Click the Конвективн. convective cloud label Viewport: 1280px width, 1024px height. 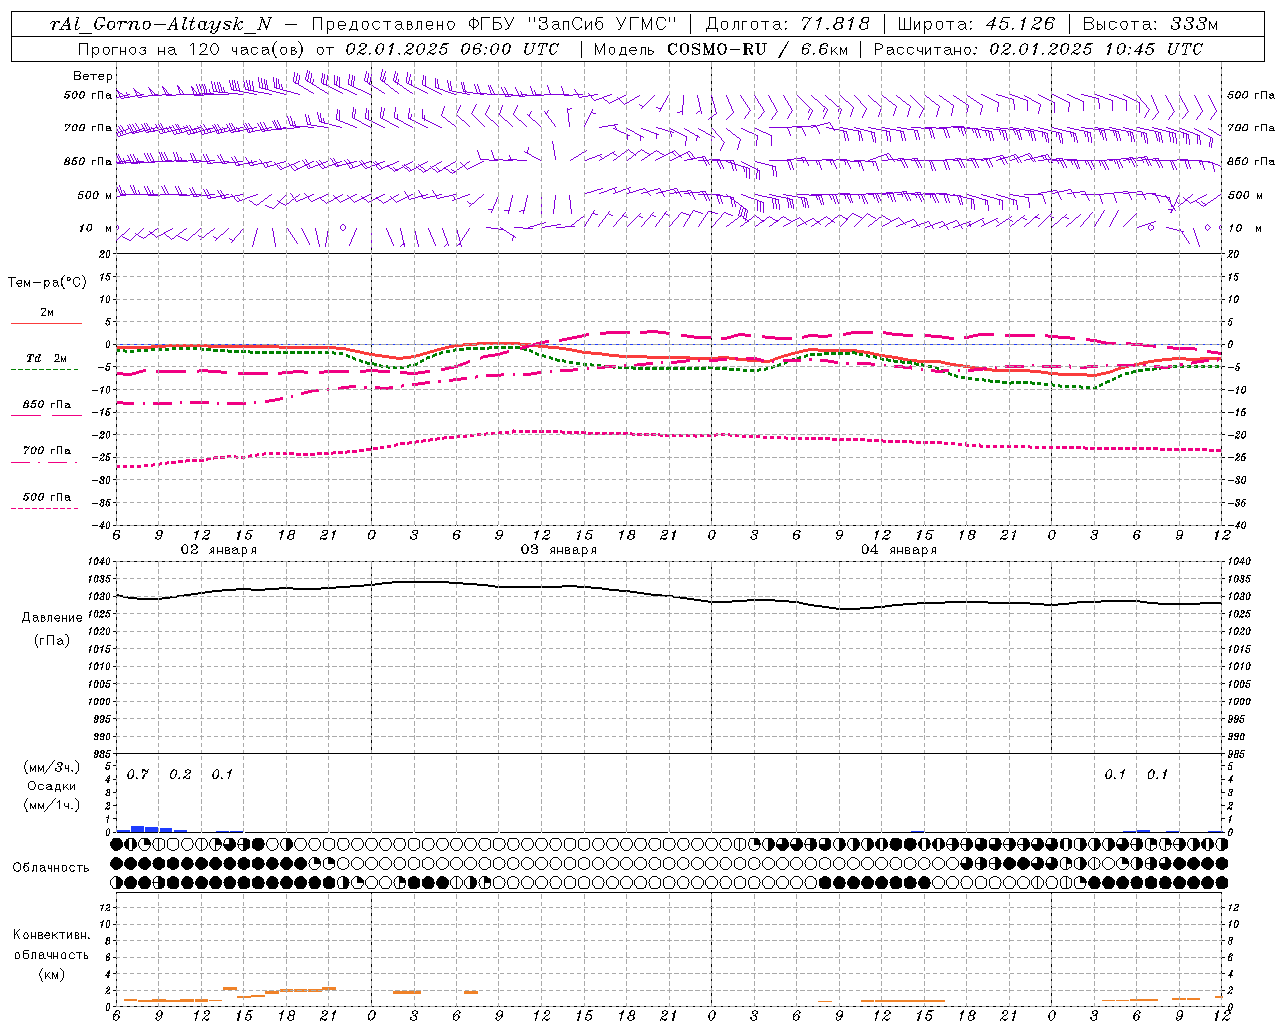click(51, 935)
